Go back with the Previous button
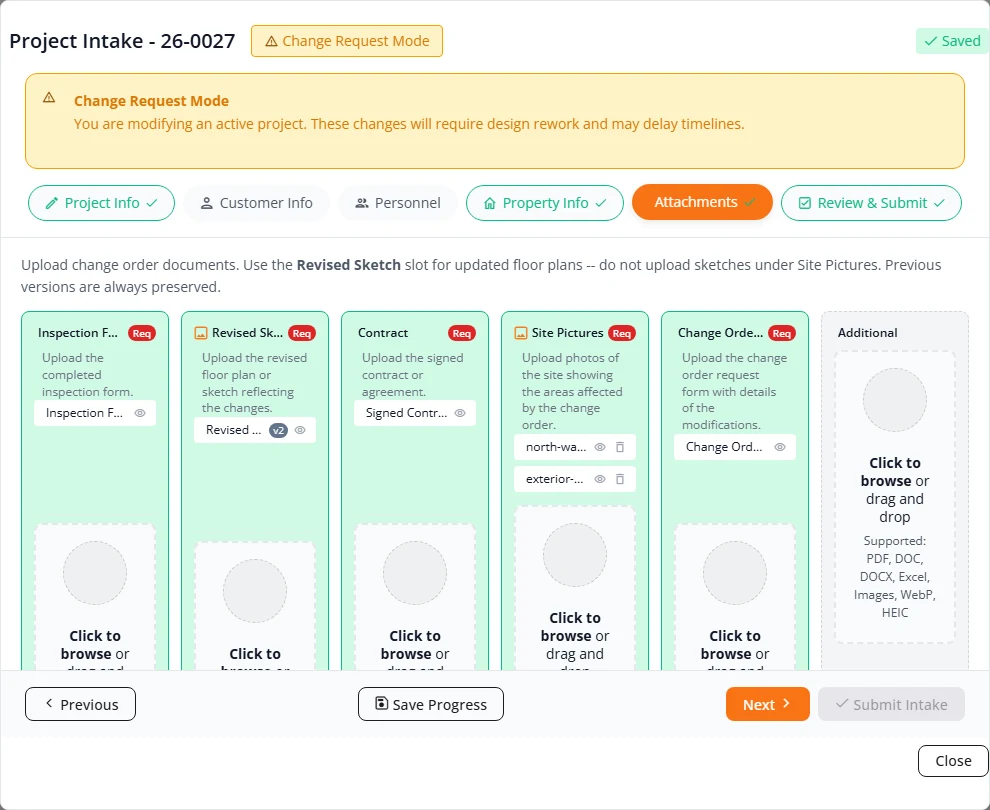This screenshot has width=990, height=810. [80, 704]
